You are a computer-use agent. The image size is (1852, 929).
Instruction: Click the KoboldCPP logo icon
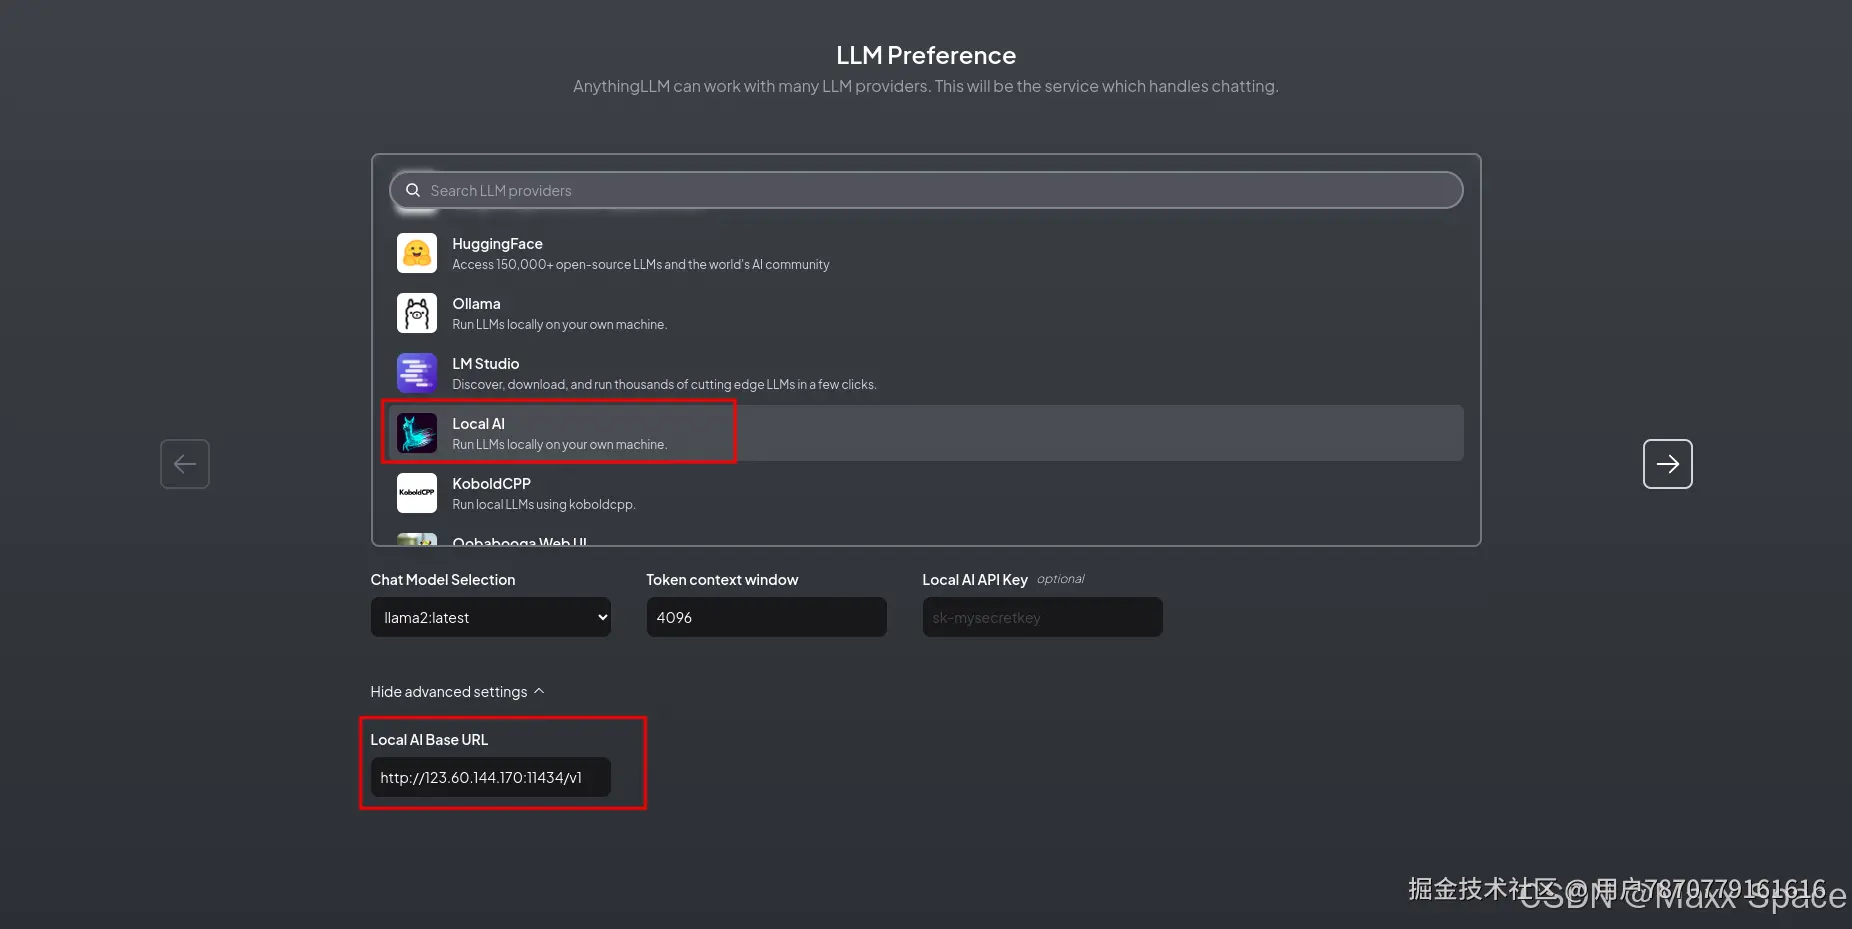(417, 493)
